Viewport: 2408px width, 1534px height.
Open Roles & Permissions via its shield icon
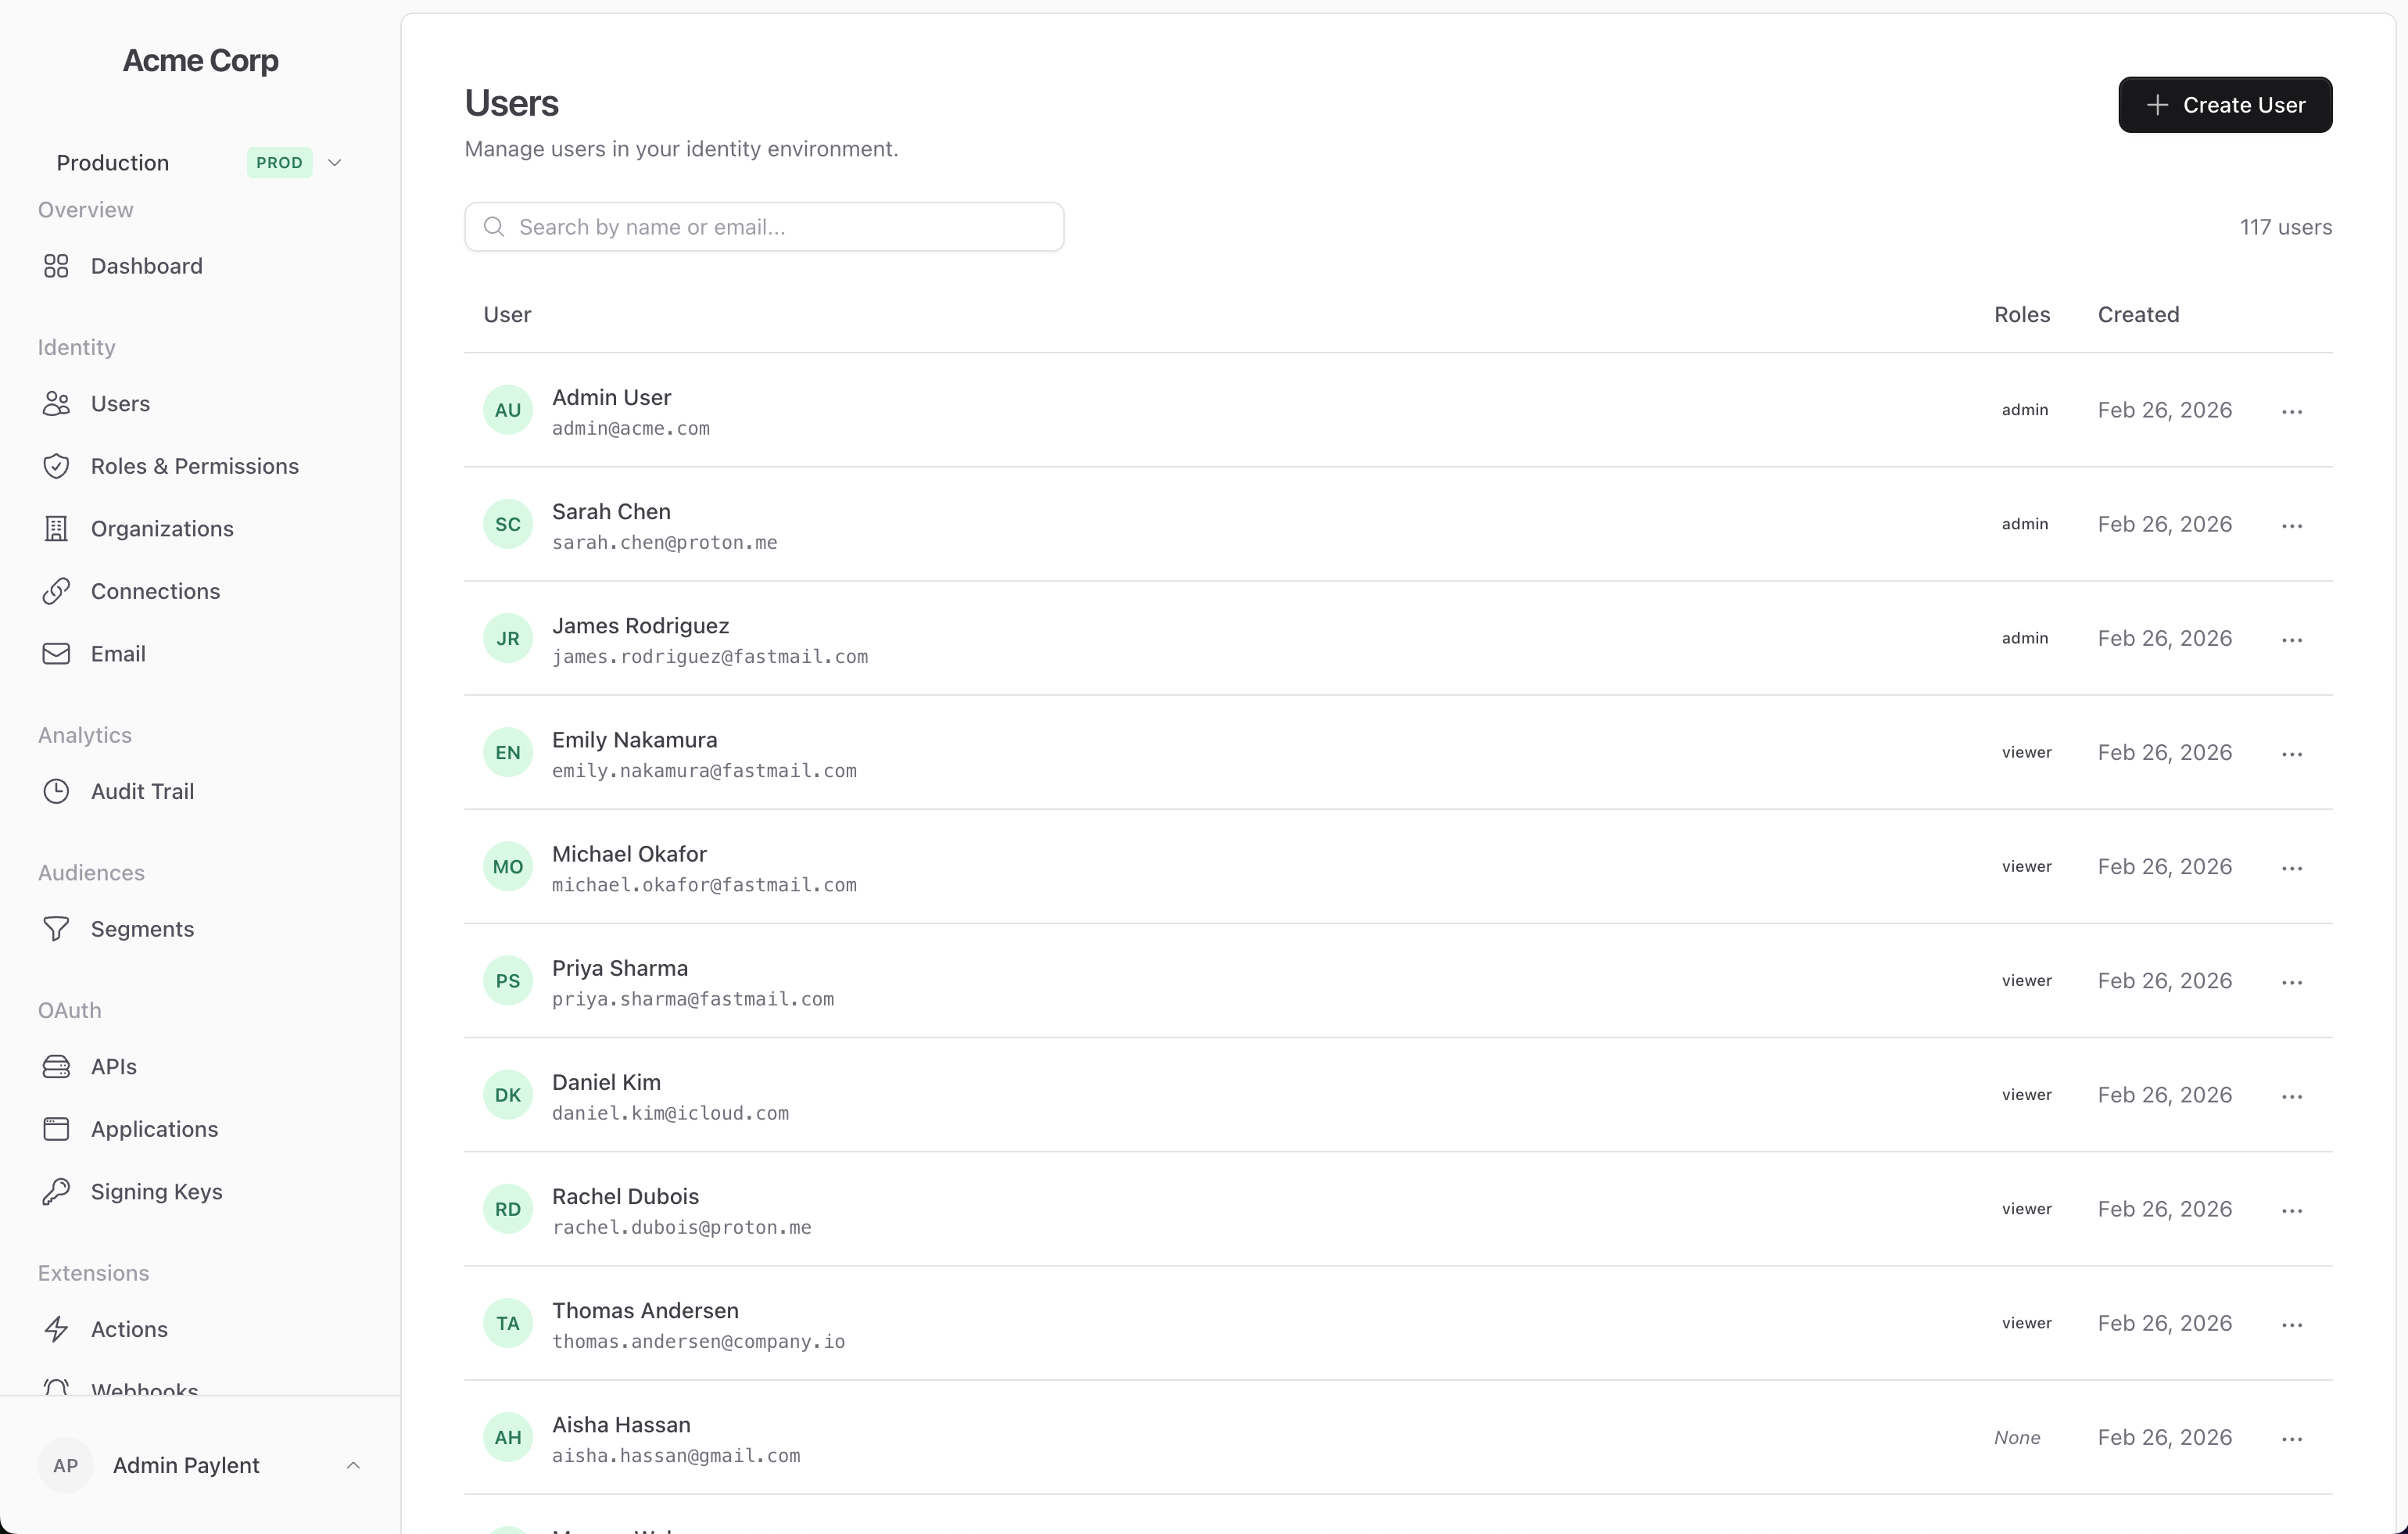(x=56, y=465)
